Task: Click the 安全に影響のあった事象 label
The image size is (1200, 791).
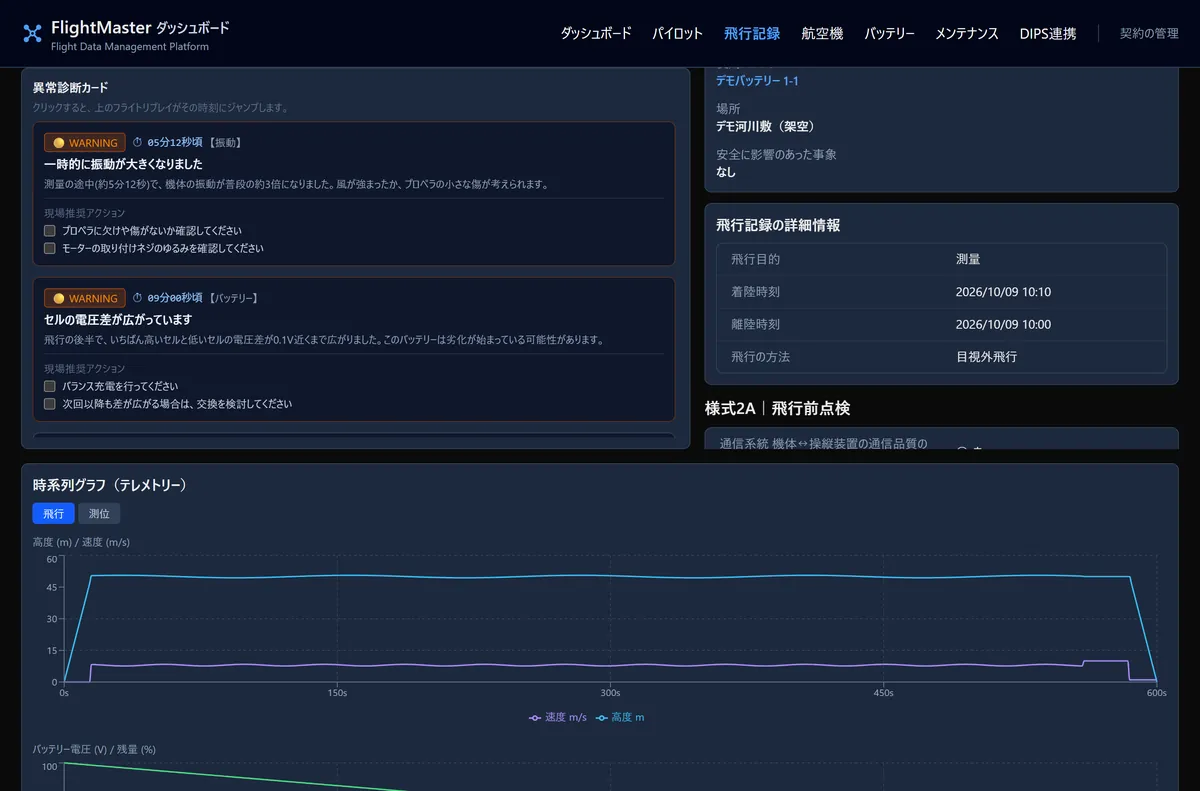Action: click(x=776, y=154)
